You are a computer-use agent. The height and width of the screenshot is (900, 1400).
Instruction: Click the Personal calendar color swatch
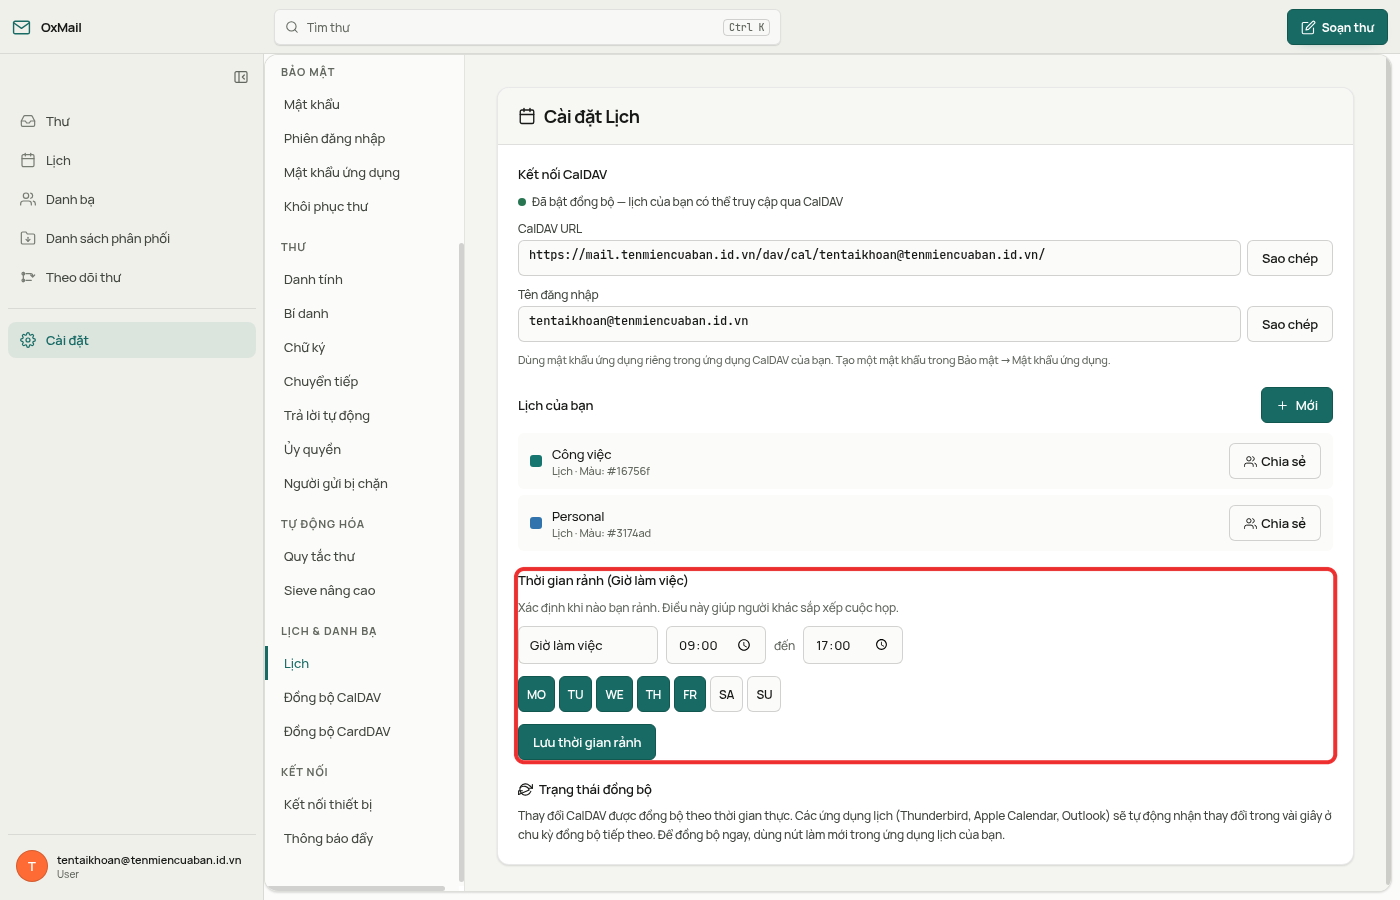click(x=536, y=523)
